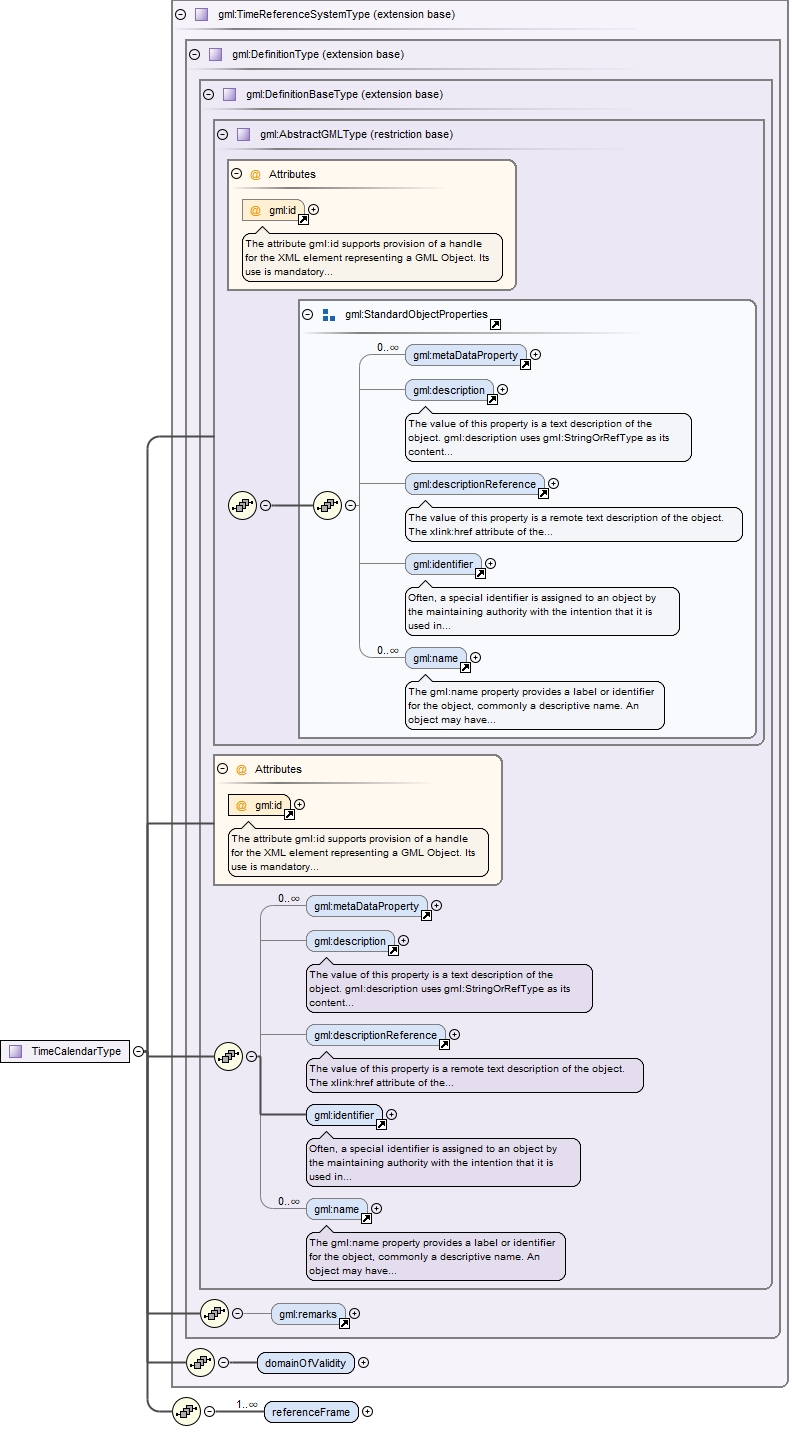Select the gml:remarks element
Viewport: 790px width, 1431px height.
coord(309,1313)
